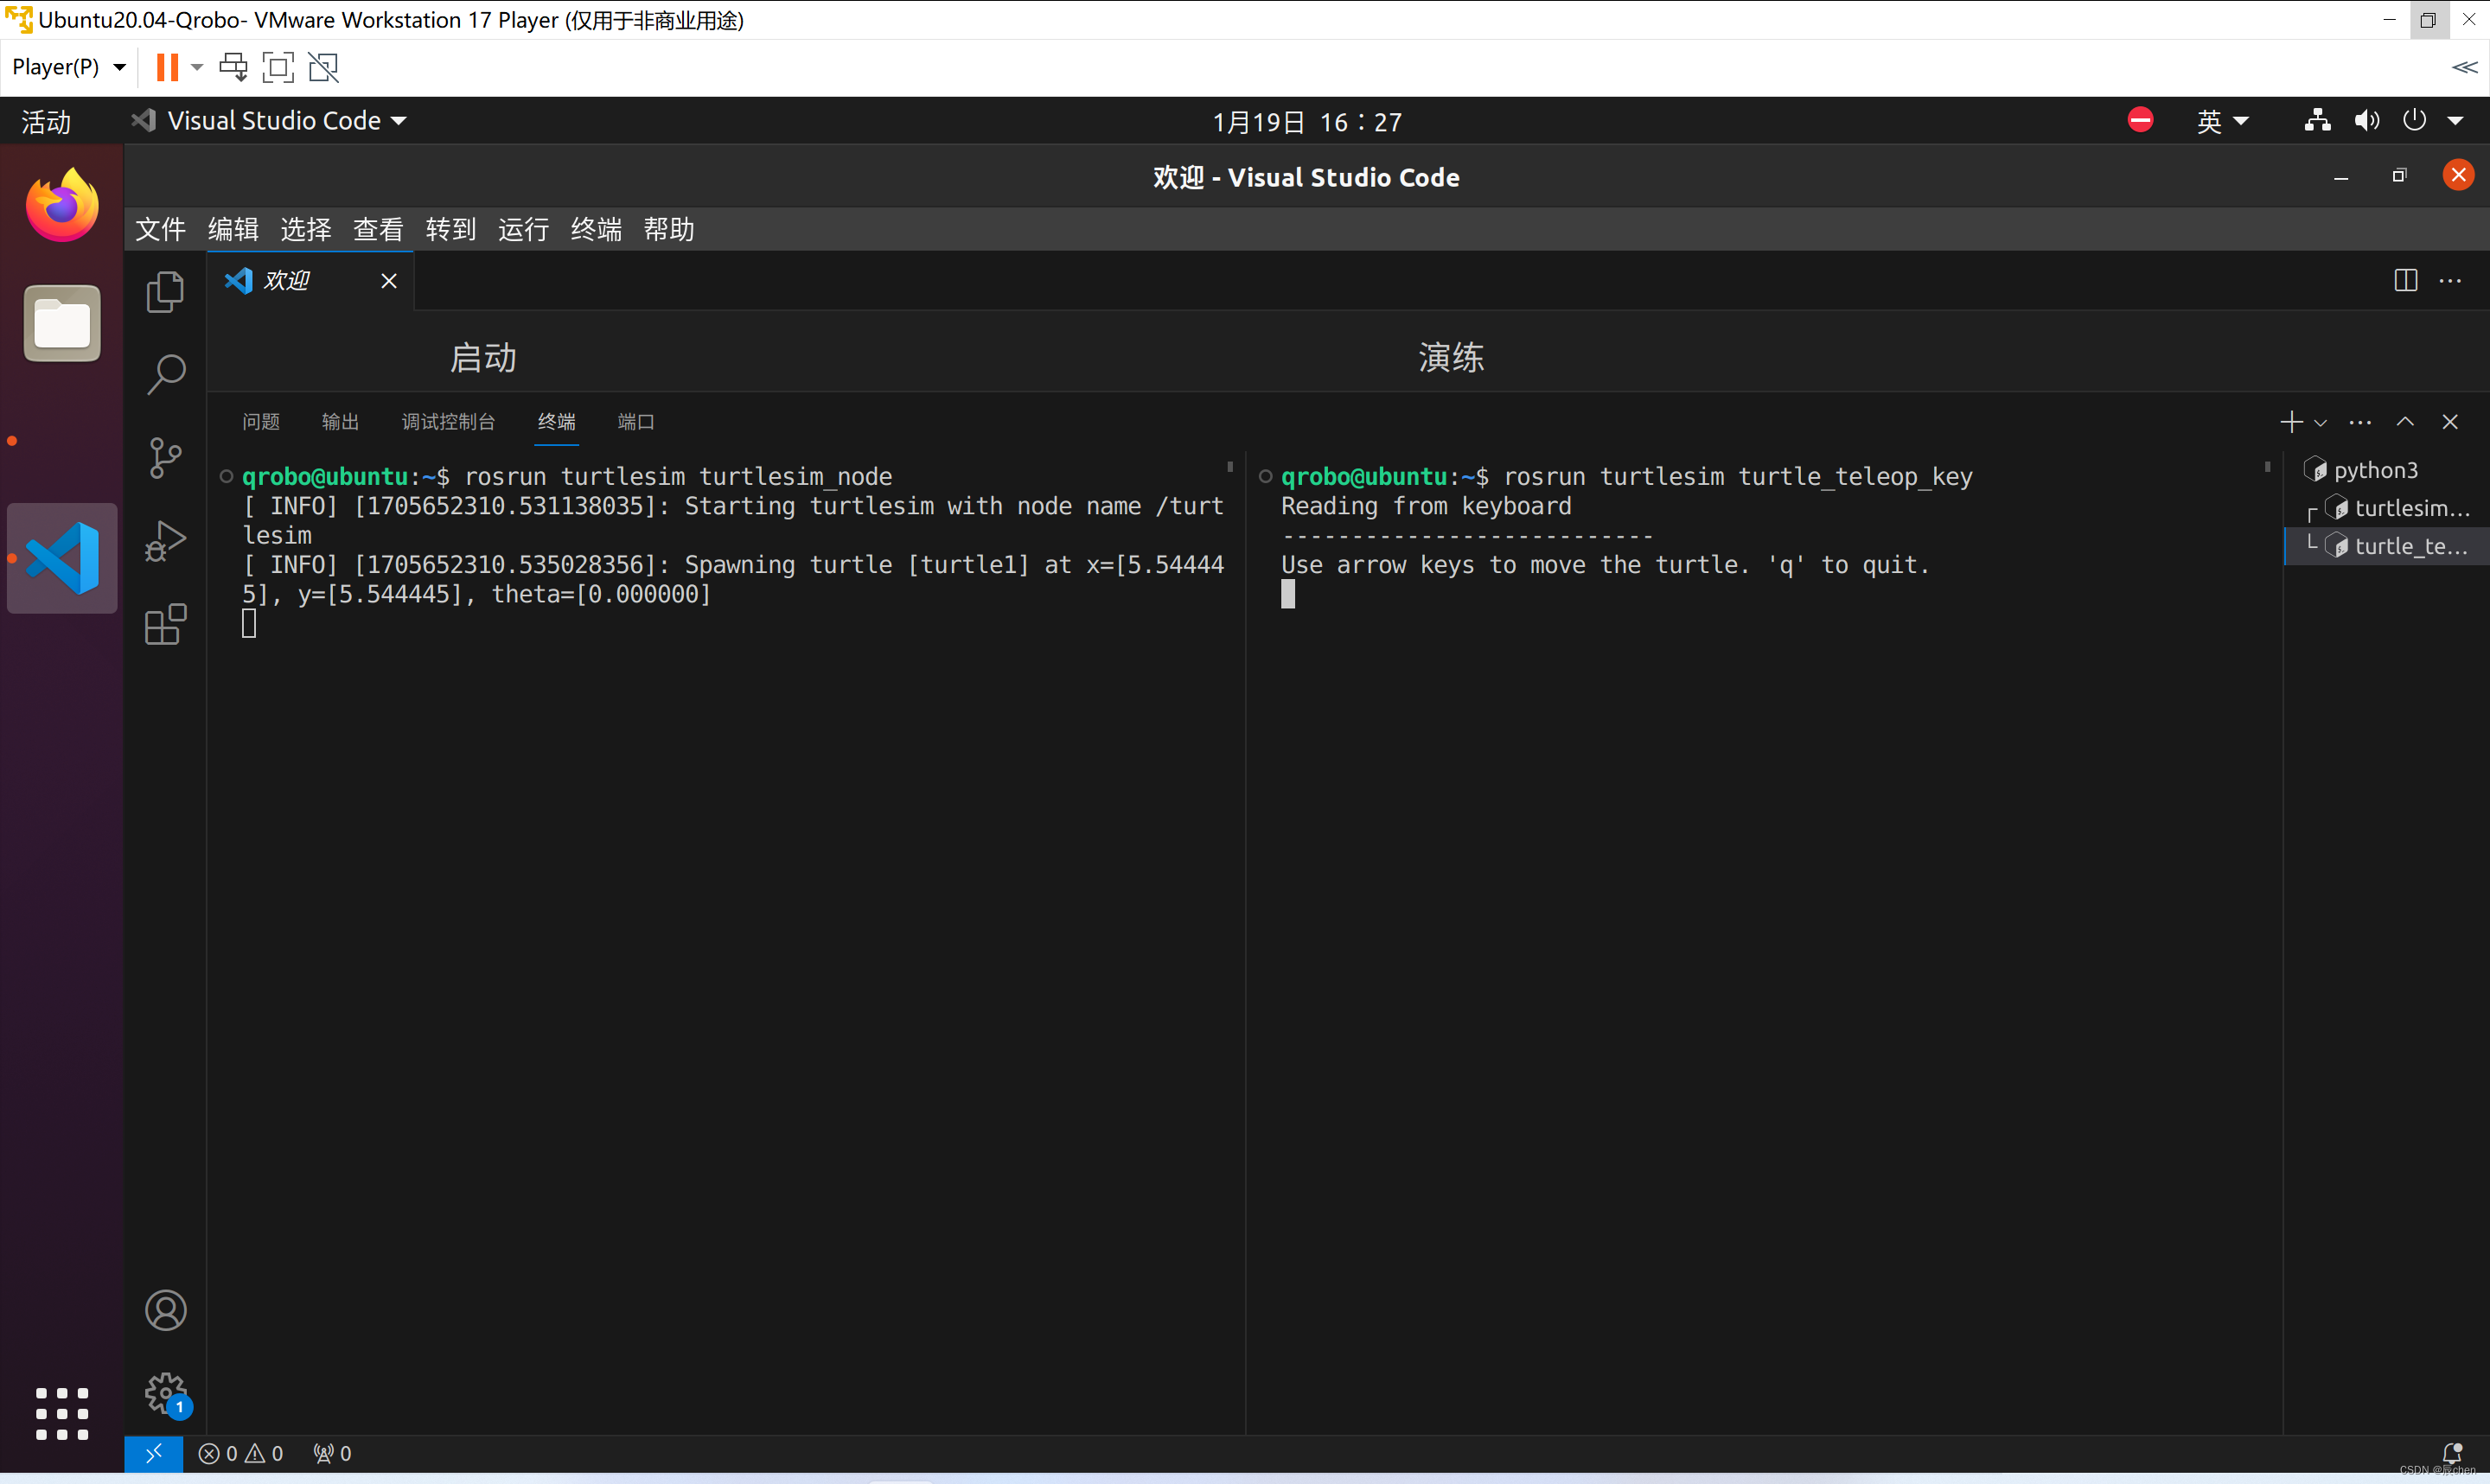Close the terminal panel
The height and width of the screenshot is (1484, 2490).
[x=2450, y=422]
